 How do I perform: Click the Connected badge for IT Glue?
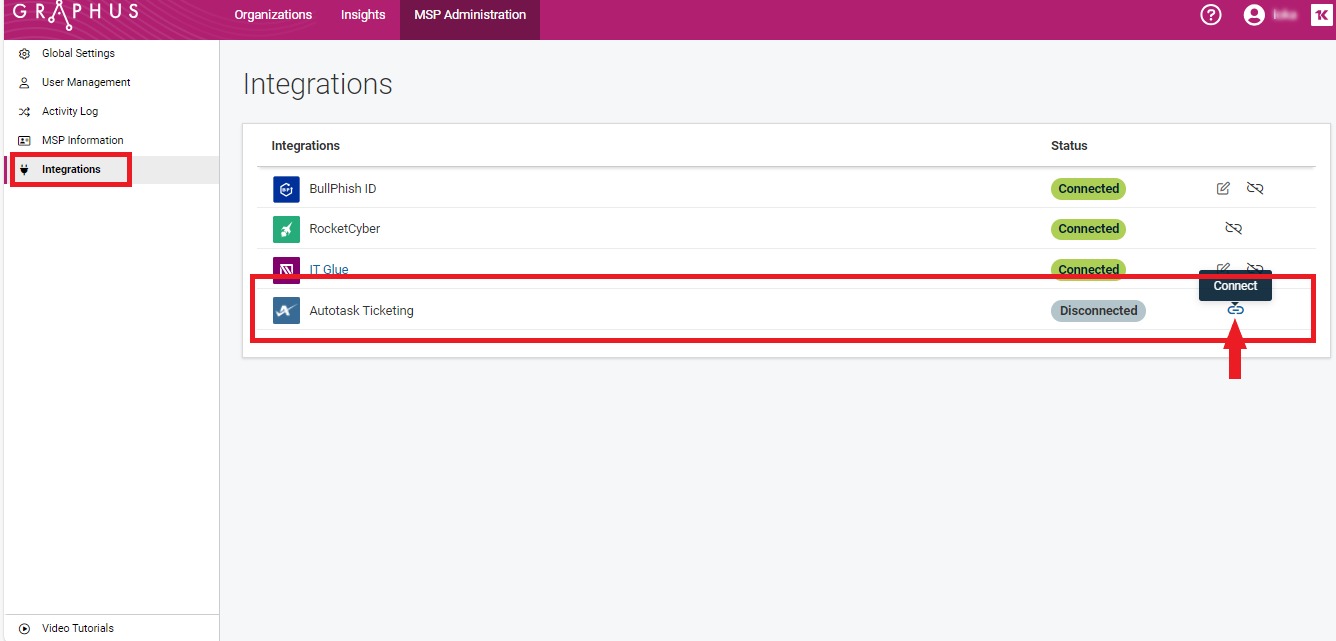[1088, 269]
